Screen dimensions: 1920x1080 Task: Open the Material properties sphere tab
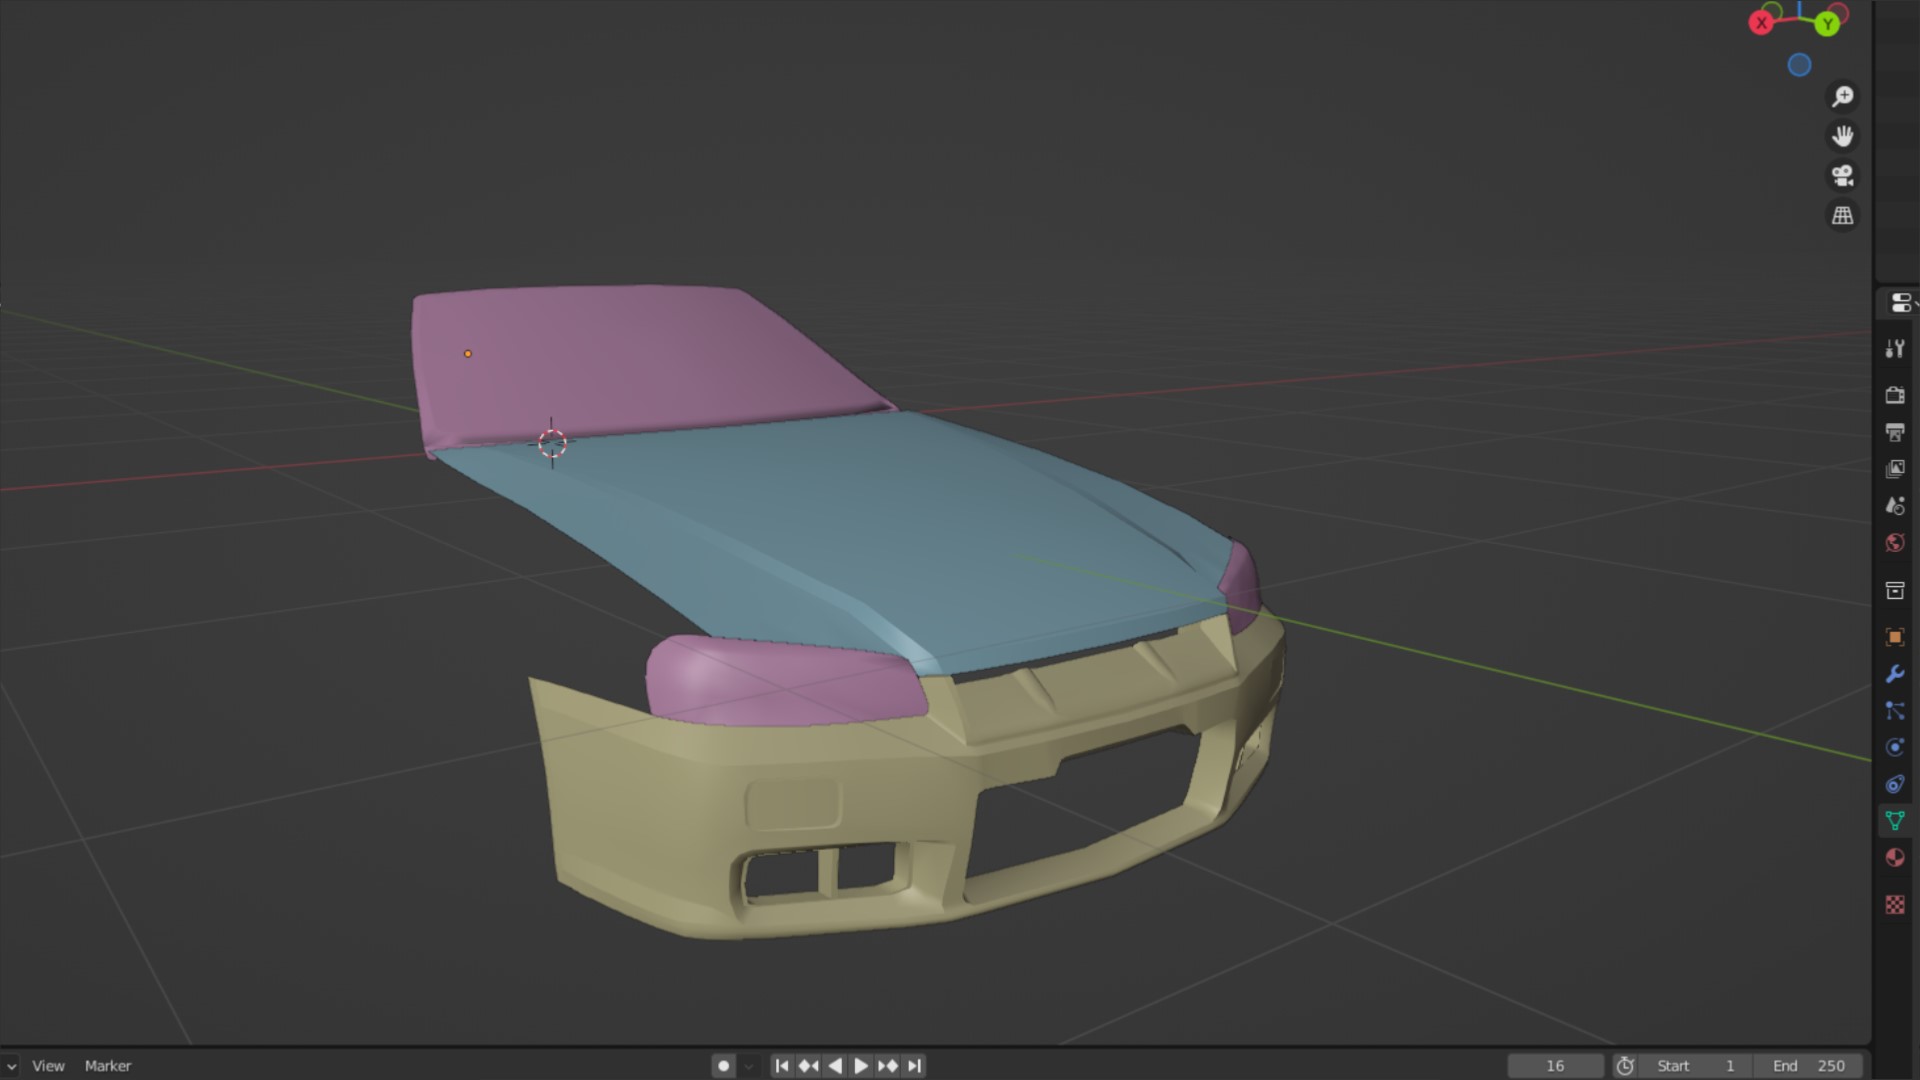tap(1895, 858)
